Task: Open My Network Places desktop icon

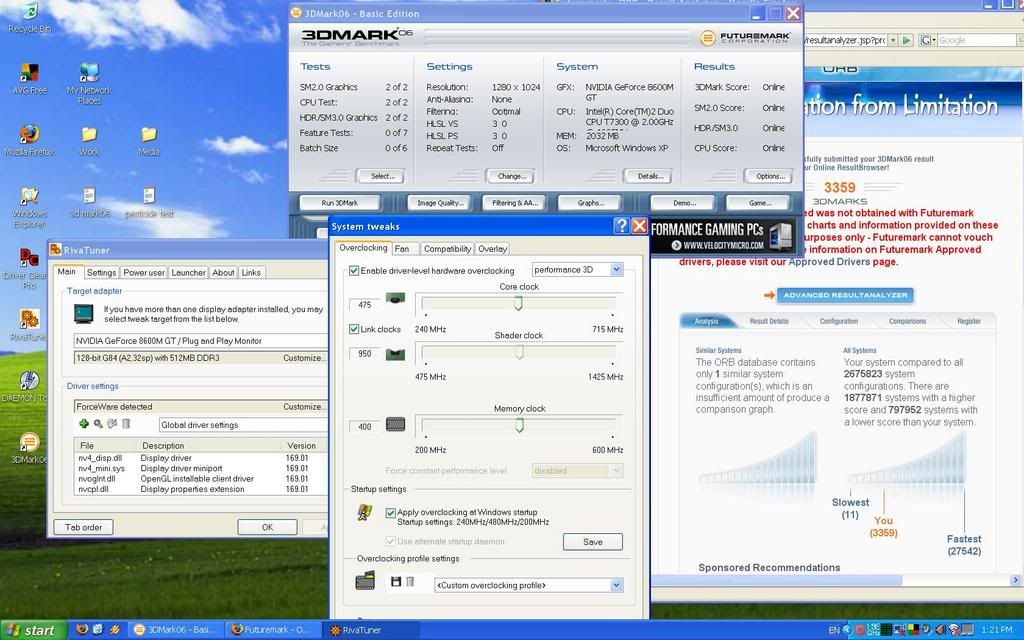Action: 89,84
